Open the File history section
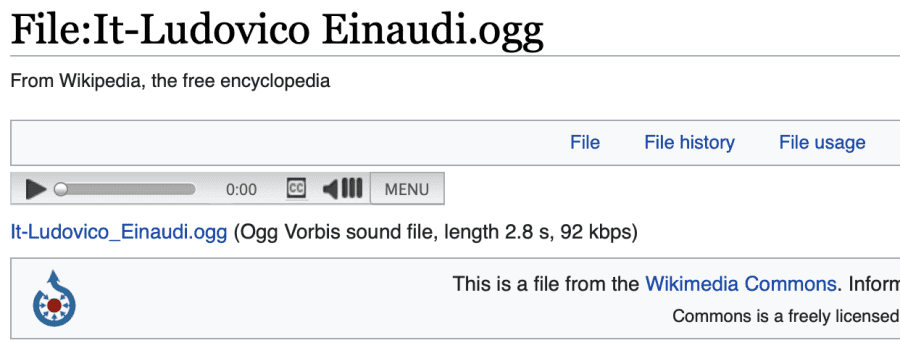Image resolution: width=900 pixels, height=364 pixels. 689,142
